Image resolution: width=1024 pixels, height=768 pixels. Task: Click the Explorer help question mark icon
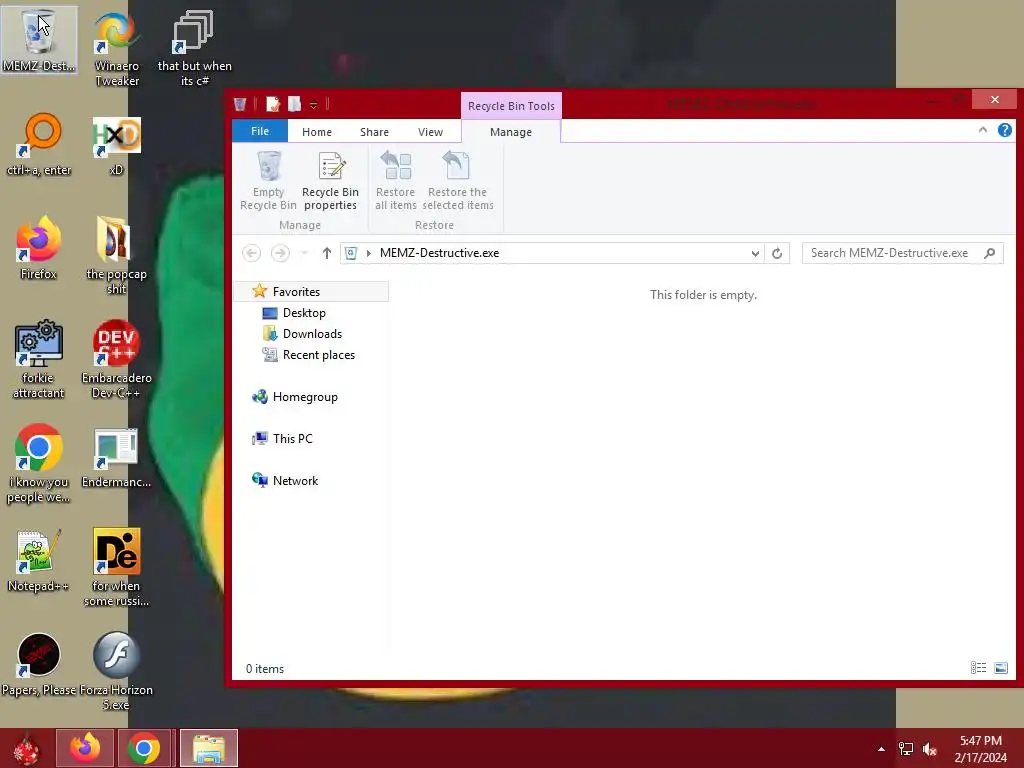(x=1004, y=130)
